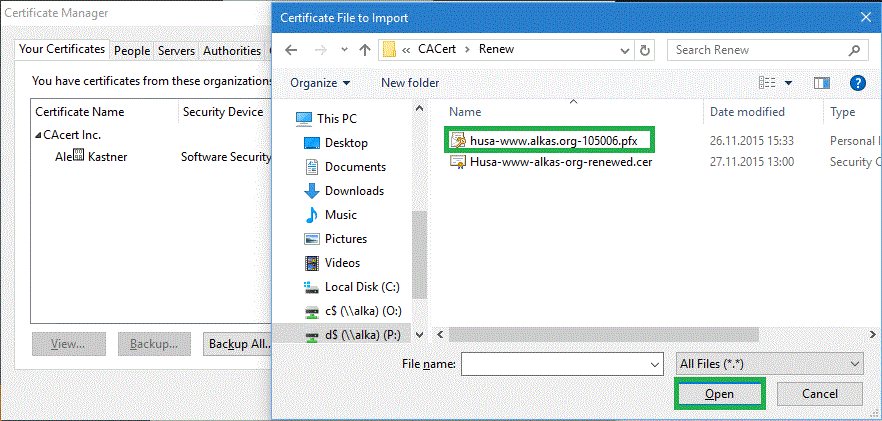Screen dimensions: 882x421
Task: Click the Back navigation arrow
Action: [291, 50]
